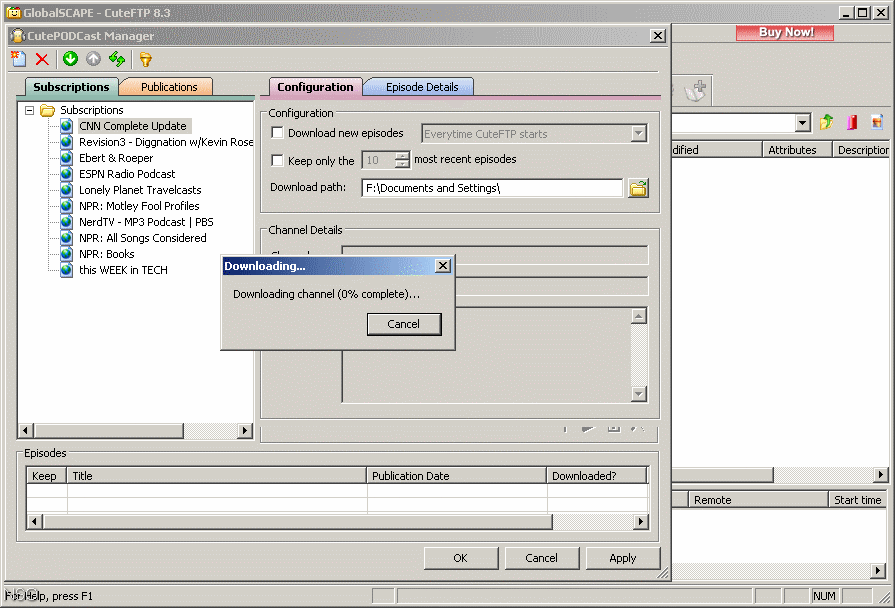Select Revision3 - Diggnation w/Kevin Rose
Viewport: 895px width, 608px height.
tap(166, 142)
